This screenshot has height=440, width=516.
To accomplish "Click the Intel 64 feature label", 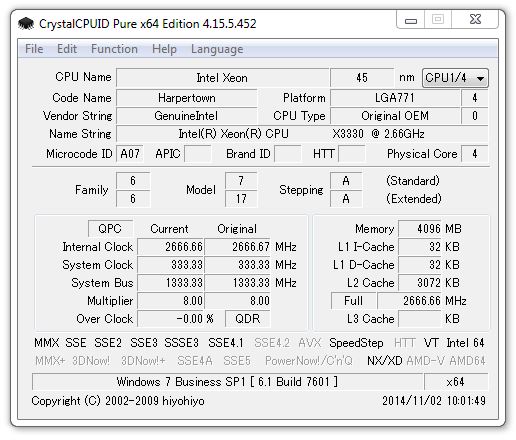I will click(465, 343).
